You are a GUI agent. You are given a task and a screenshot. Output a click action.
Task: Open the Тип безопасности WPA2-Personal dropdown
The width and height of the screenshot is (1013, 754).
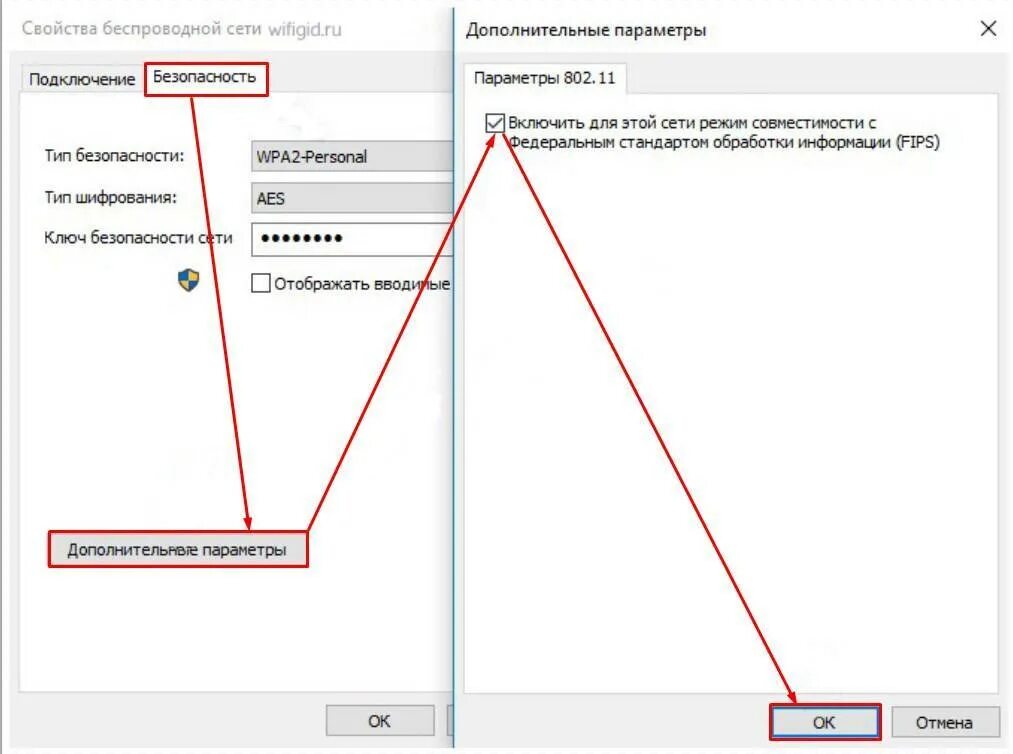point(352,156)
